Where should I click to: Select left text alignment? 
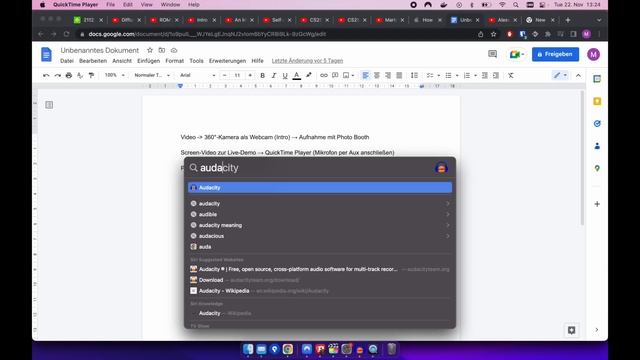pos(365,76)
